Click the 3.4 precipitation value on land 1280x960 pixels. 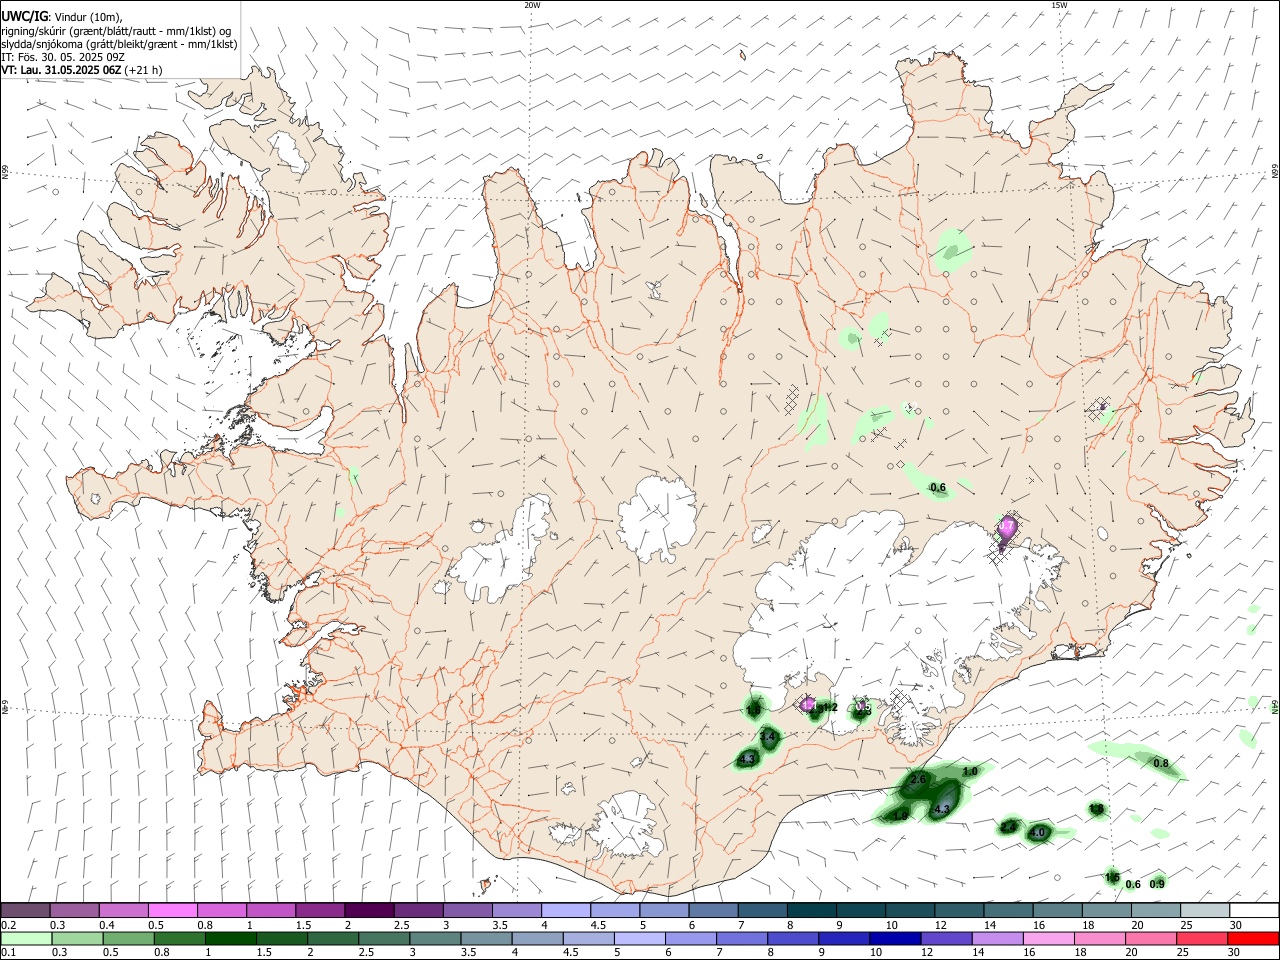pyautogui.click(x=768, y=737)
